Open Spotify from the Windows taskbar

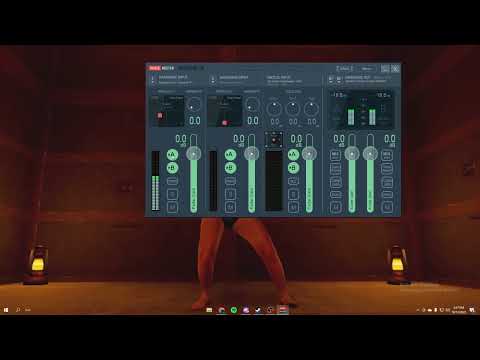coord(234,310)
